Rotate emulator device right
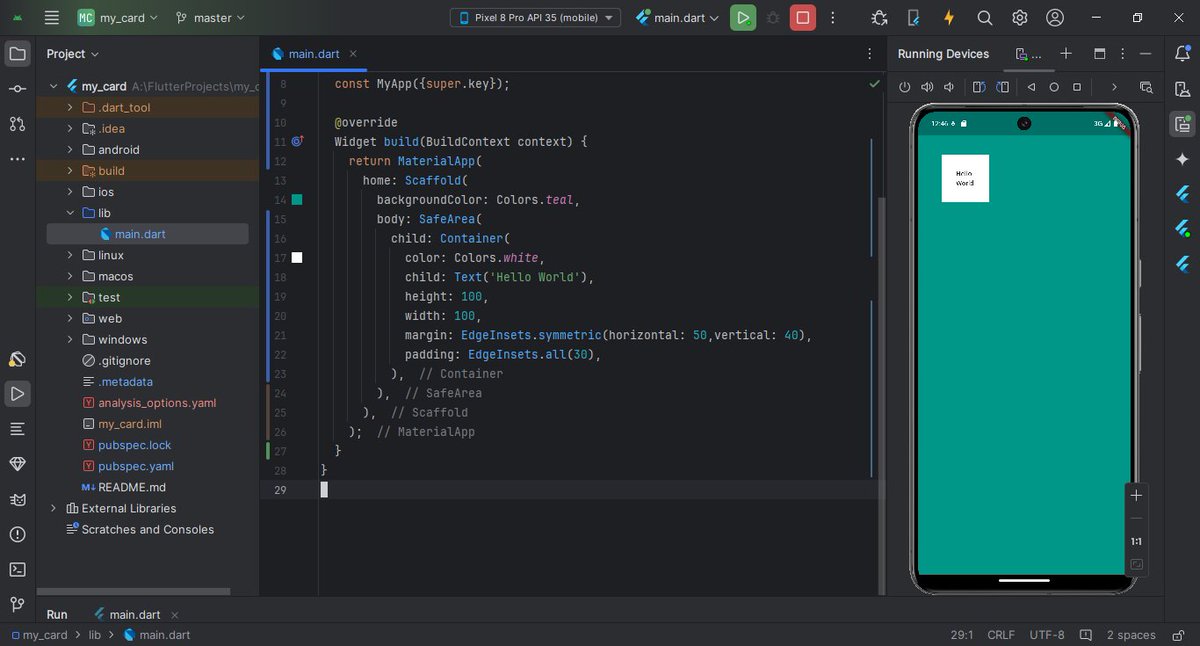This screenshot has width=1200, height=646. [1002, 87]
